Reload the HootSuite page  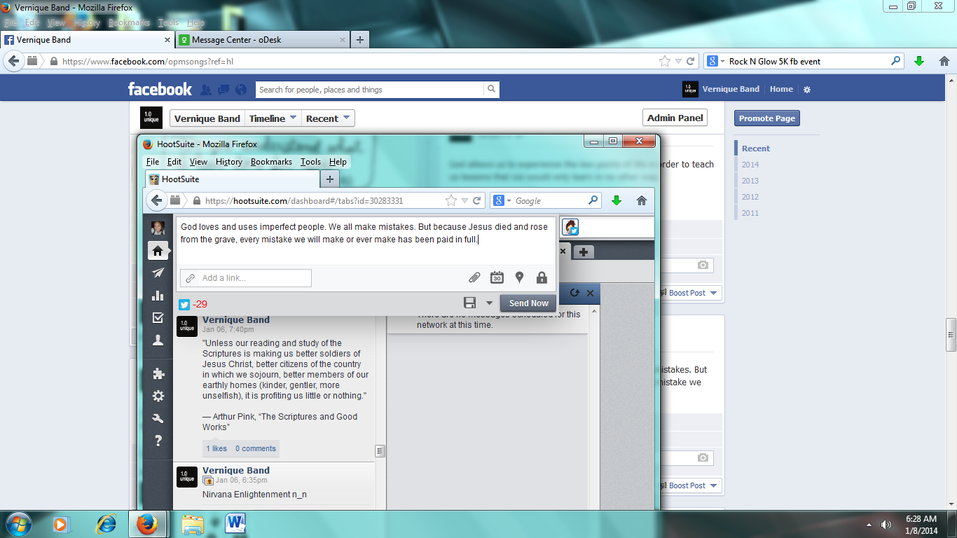[477, 200]
